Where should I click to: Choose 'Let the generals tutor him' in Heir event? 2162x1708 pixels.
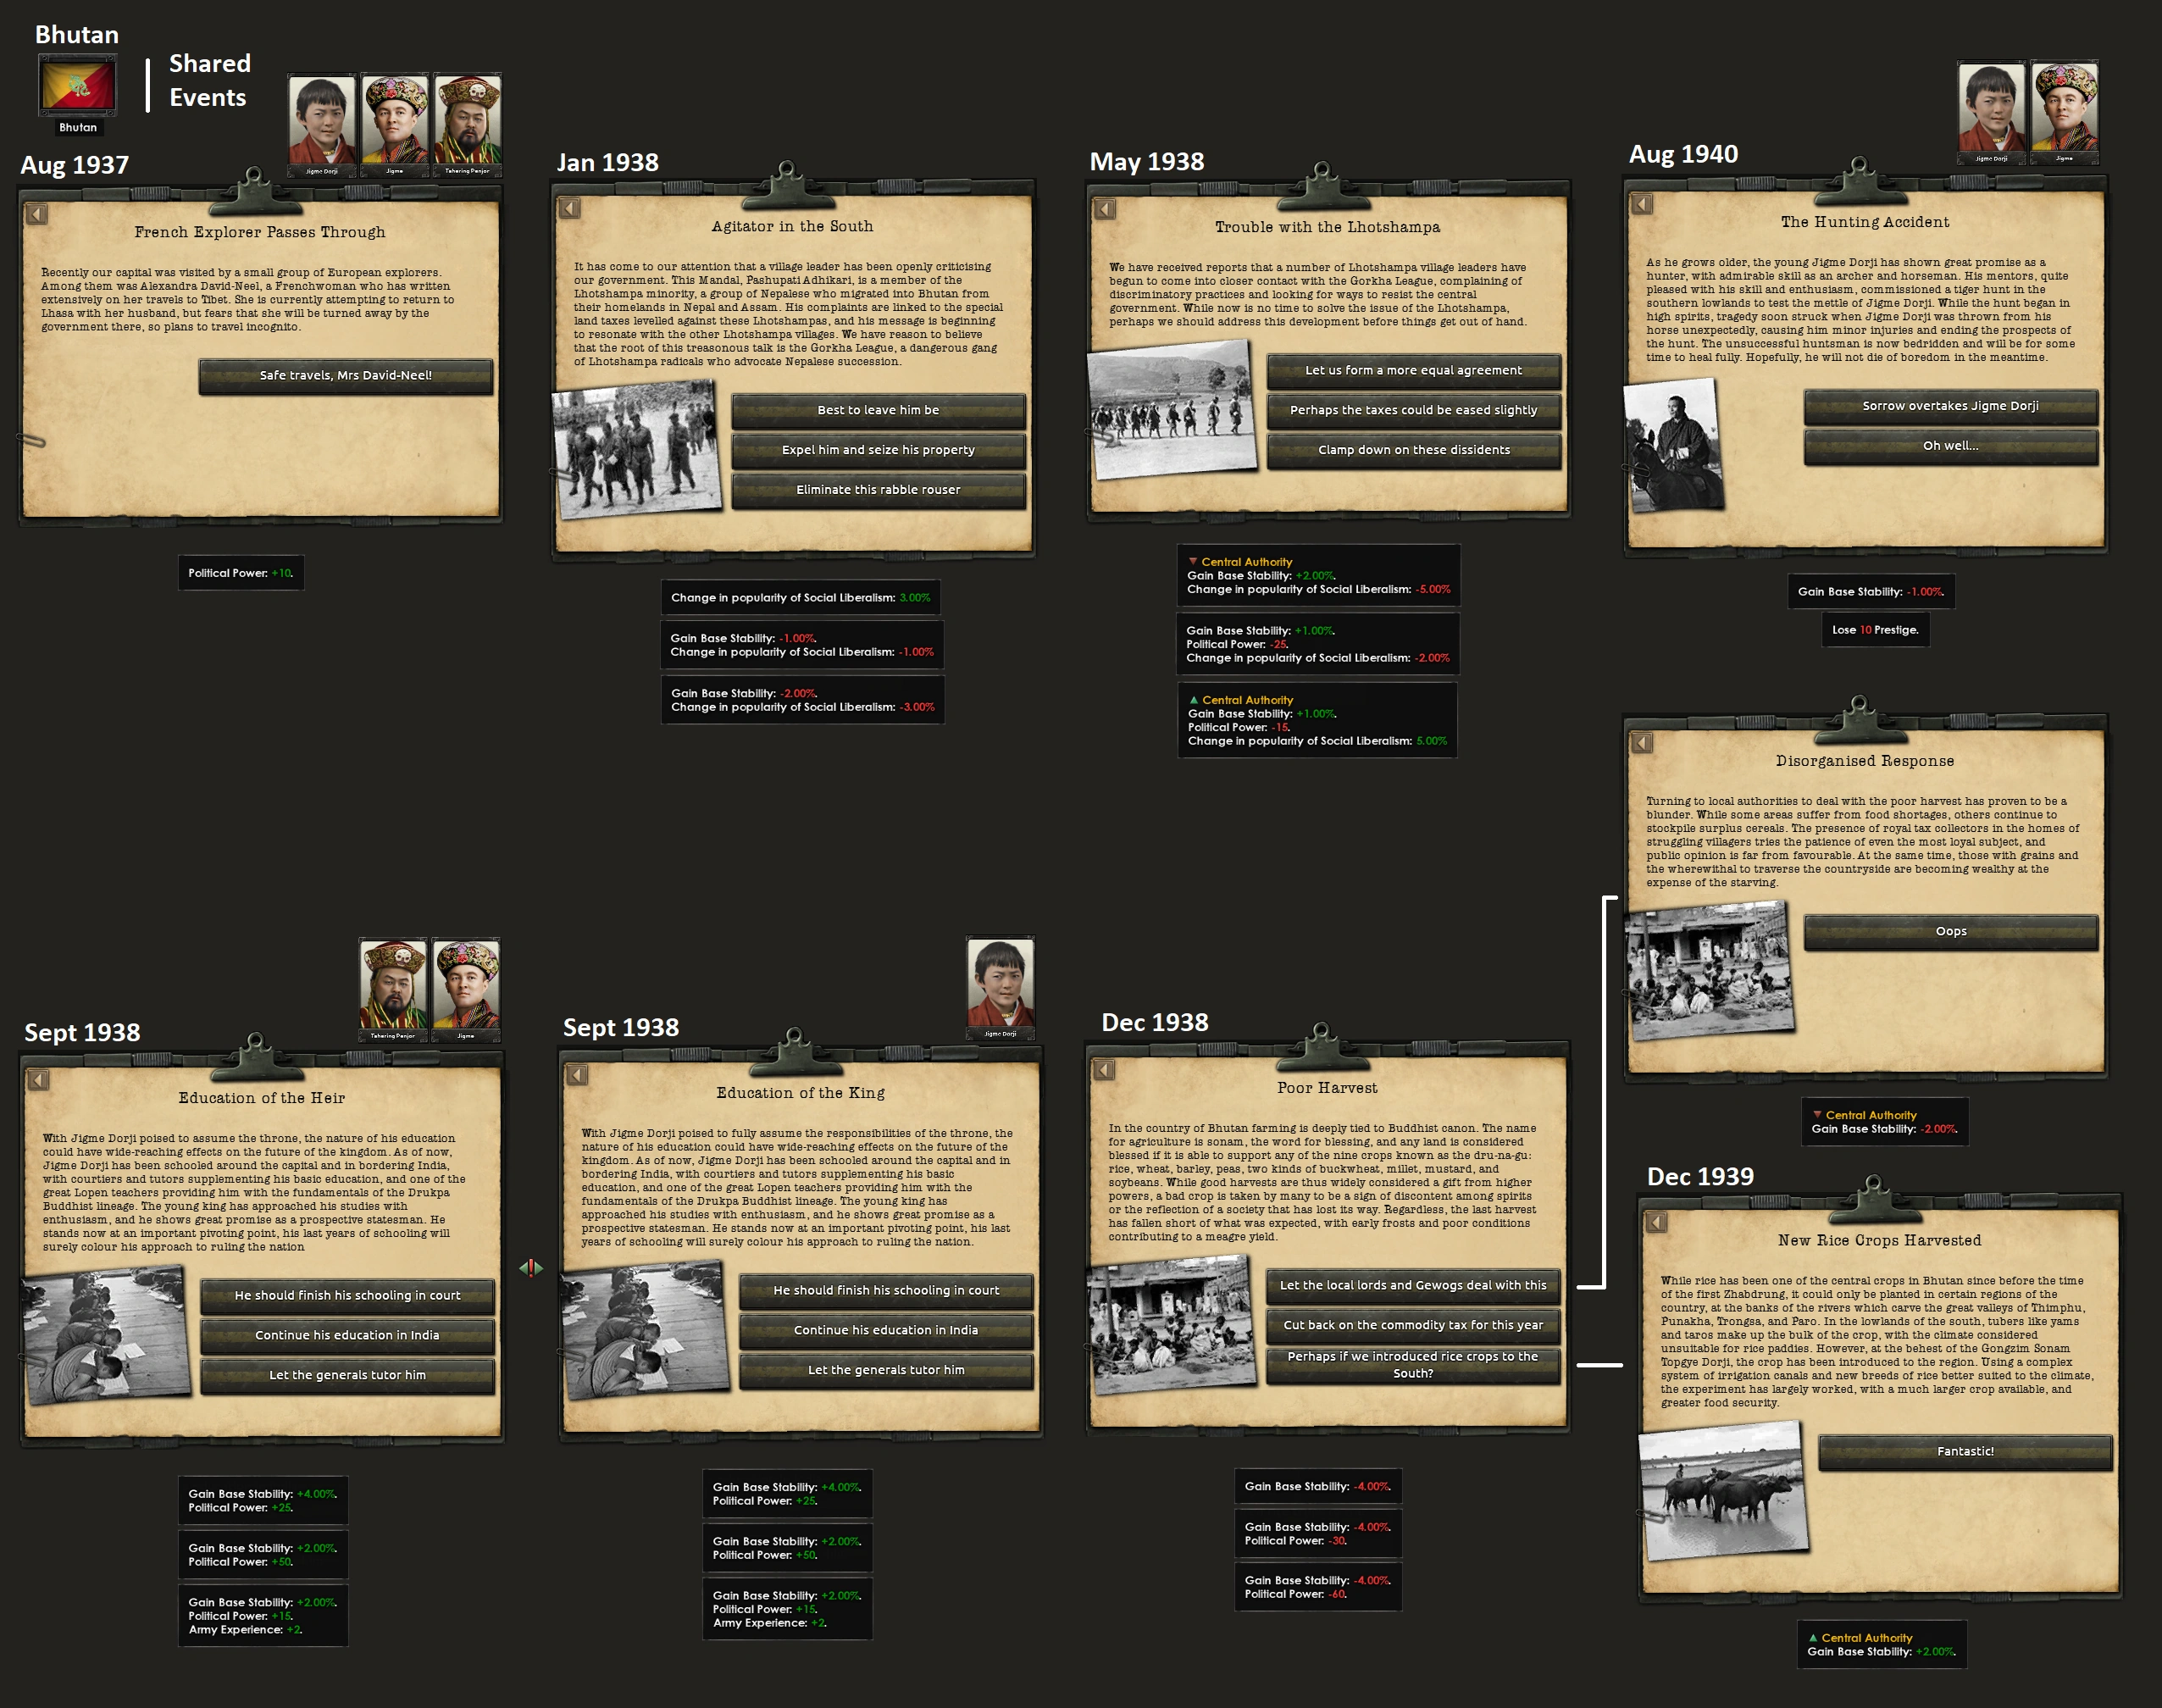[347, 1376]
